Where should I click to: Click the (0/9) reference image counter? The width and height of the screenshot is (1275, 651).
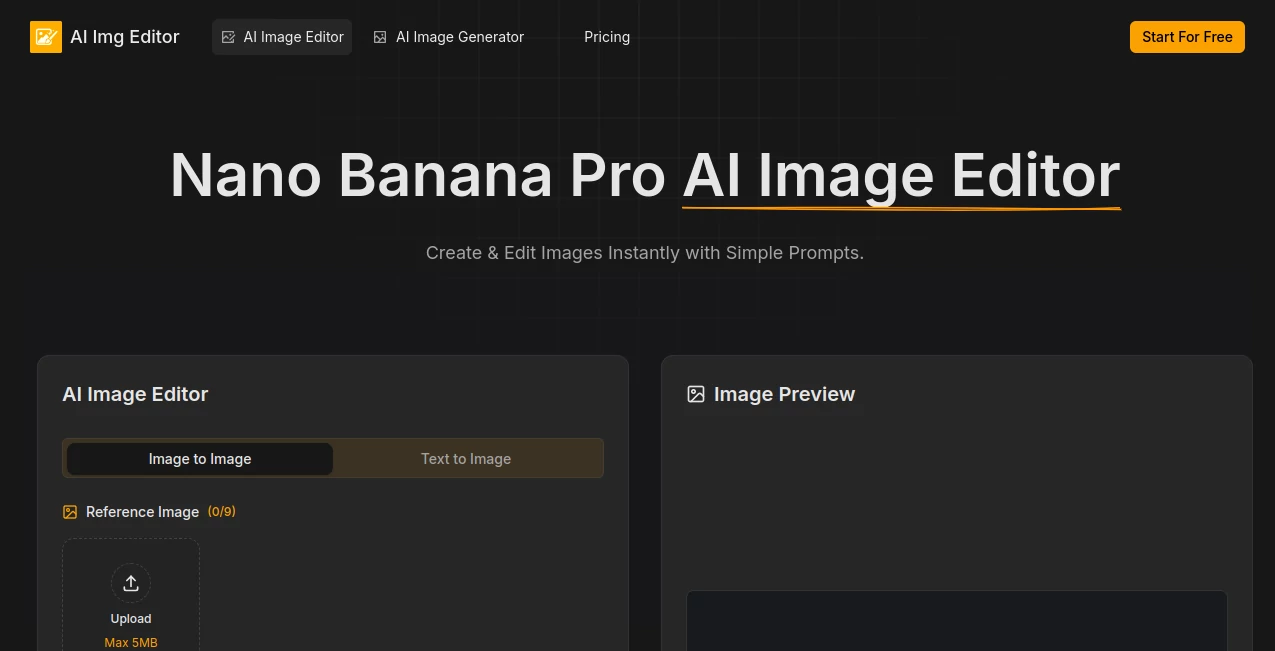221,511
